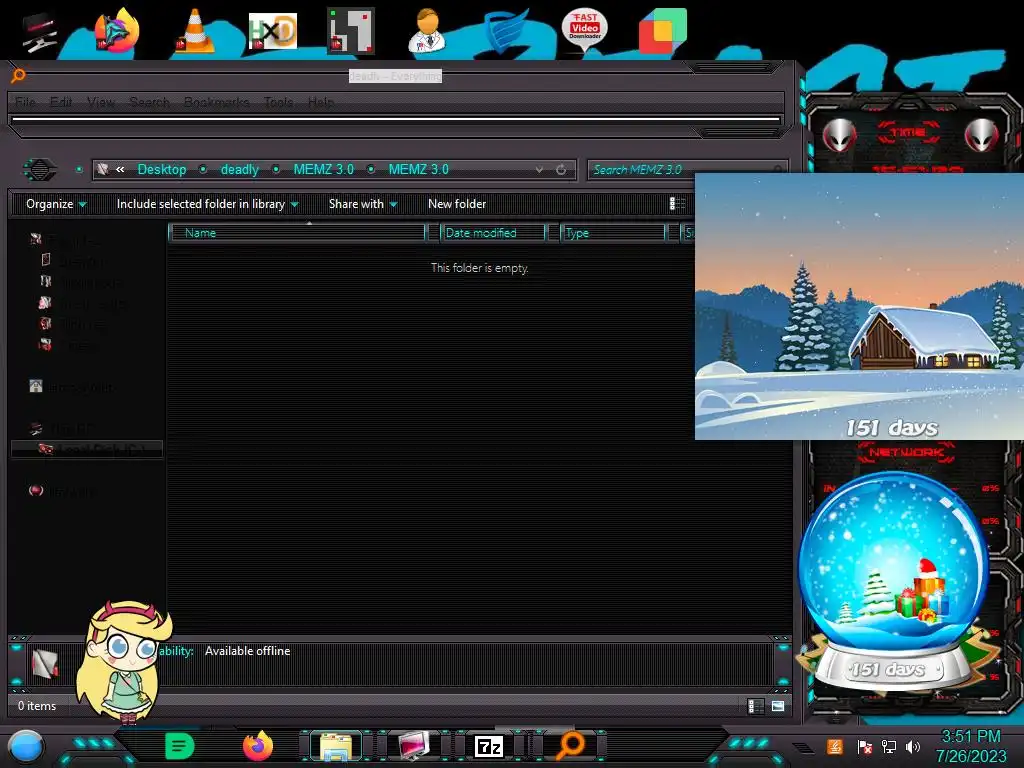Screen dimensions: 1024x768
Task: Sort by the Date modified column header
Action: tap(493, 232)
